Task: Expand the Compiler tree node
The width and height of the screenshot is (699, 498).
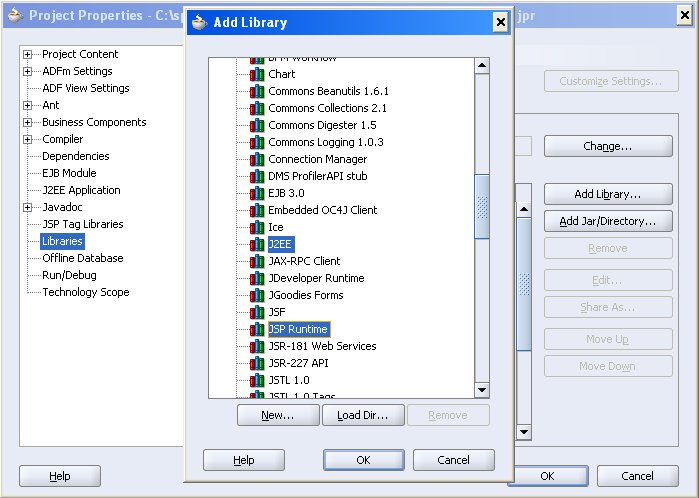Action: pyautogui.click(x=28, y=139)
